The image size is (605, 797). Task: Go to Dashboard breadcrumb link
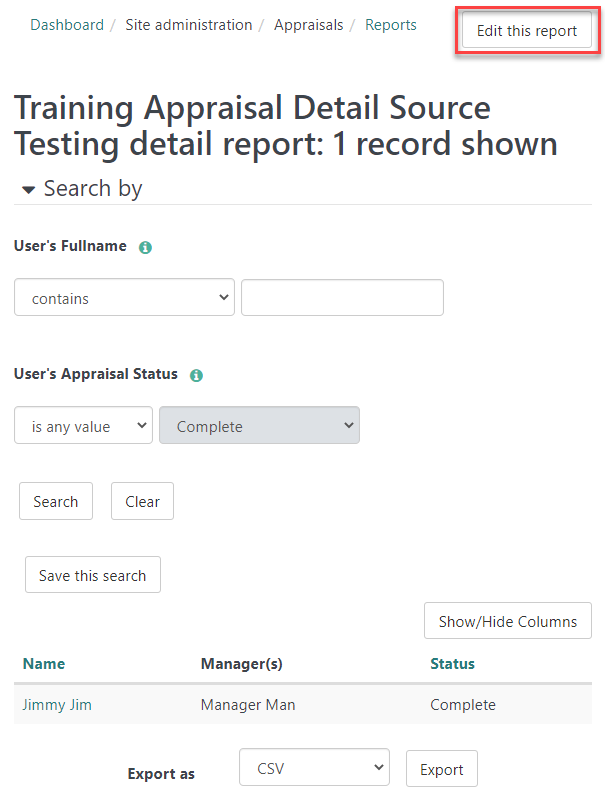[x=67, y=25]
